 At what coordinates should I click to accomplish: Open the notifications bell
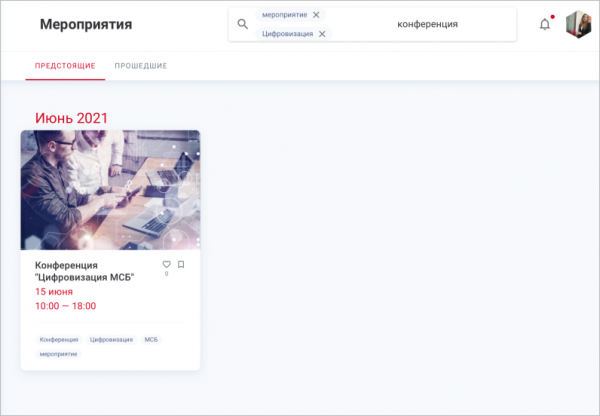[545, 24]
